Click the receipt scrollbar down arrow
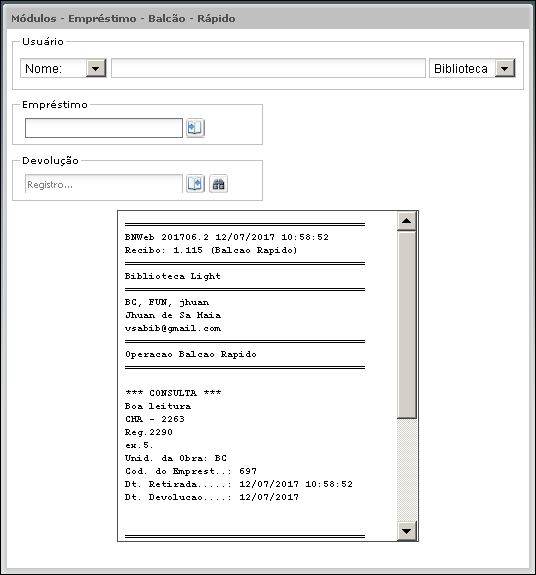This screenshot has width=536, height=575. tap(407, 531)
